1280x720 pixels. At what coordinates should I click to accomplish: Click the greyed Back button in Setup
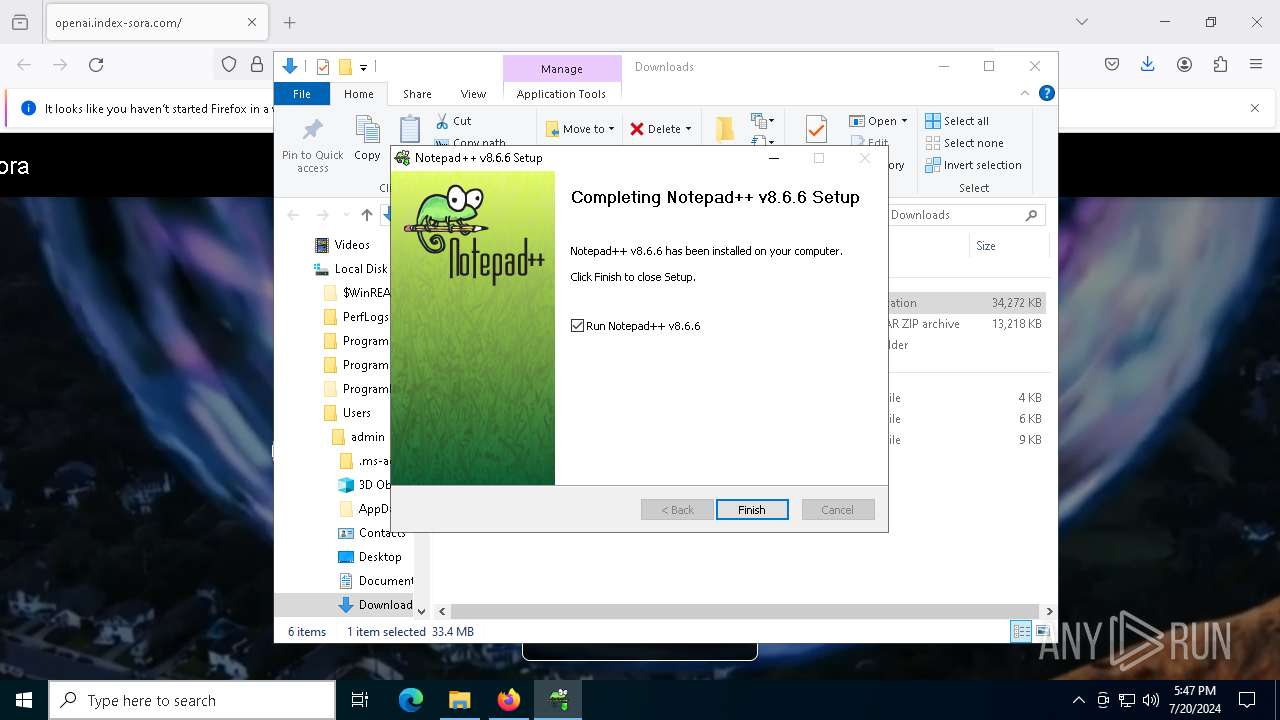pos(677,510)
